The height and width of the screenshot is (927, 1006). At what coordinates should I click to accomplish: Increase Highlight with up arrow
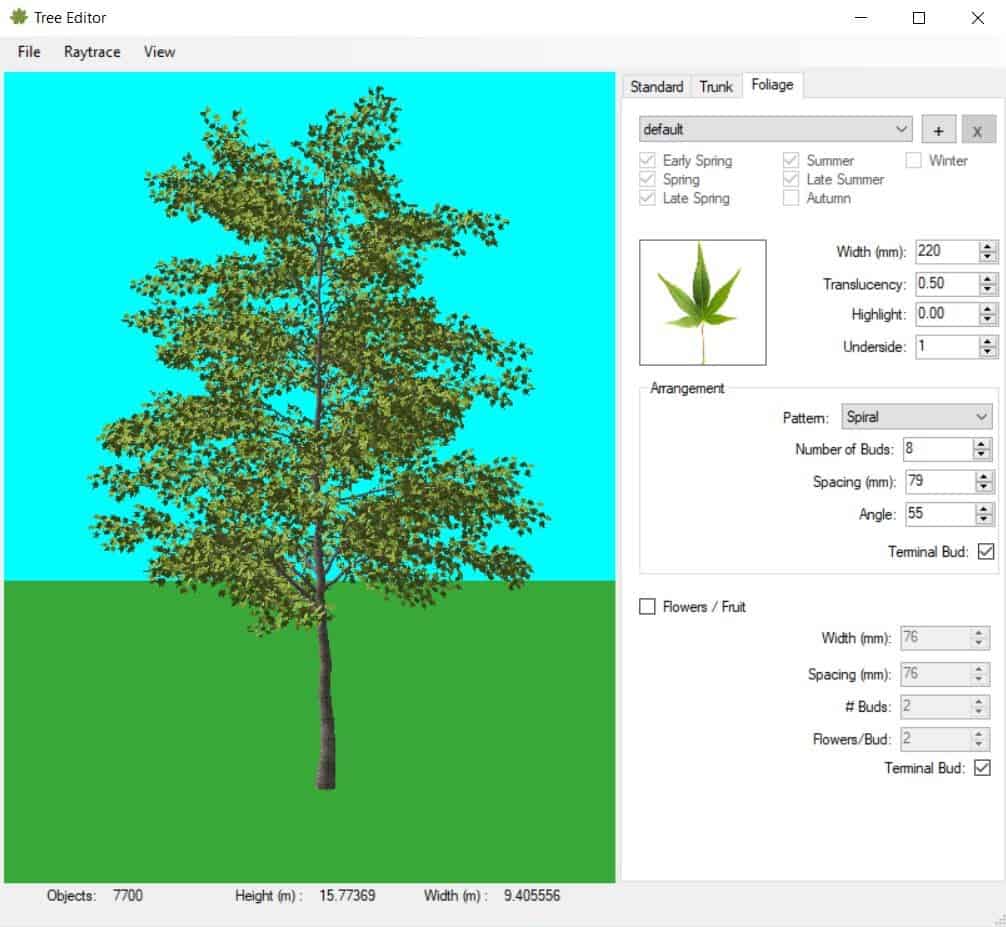click(988, 309)
